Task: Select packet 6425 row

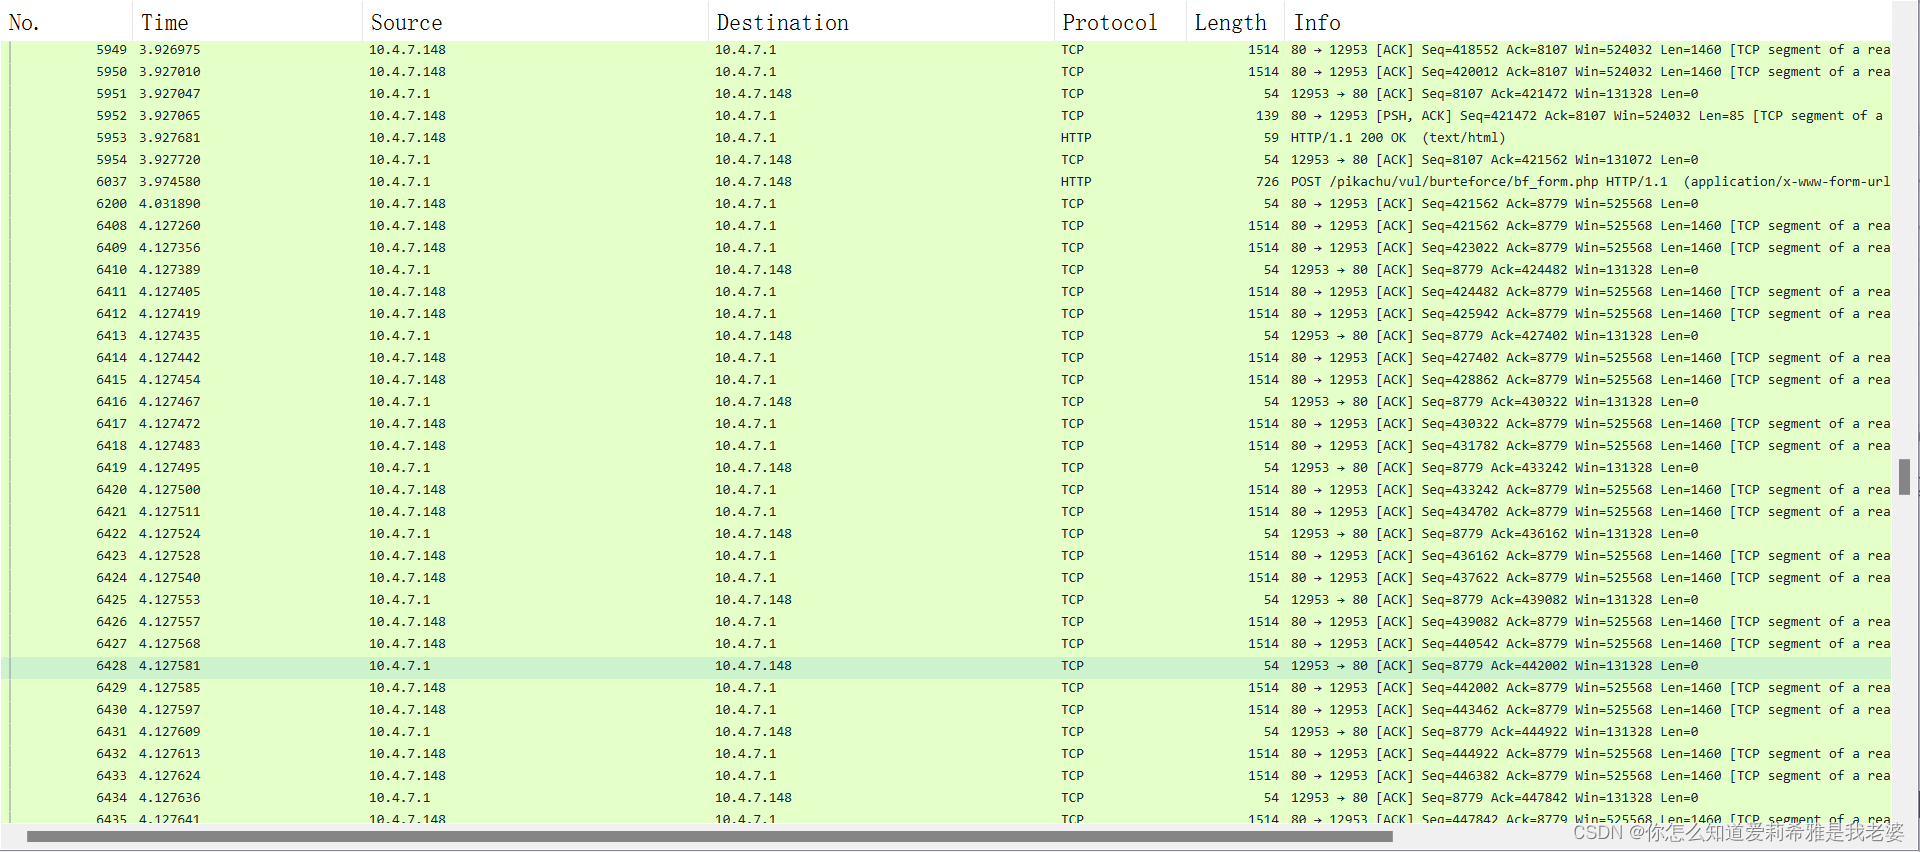Action: pyautogui.click(x=945, y=600)
